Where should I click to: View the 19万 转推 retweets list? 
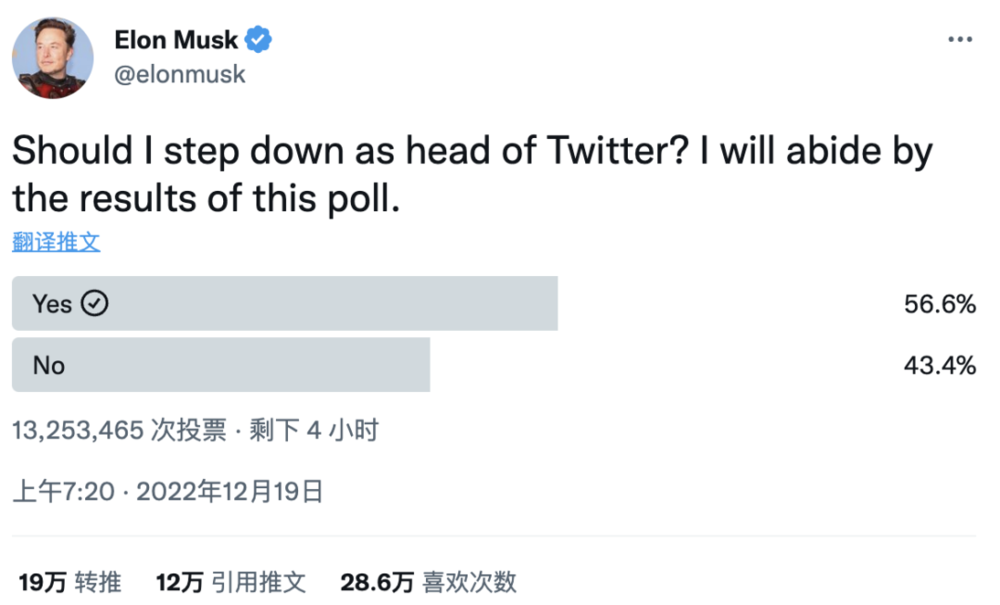coord(70,582)
